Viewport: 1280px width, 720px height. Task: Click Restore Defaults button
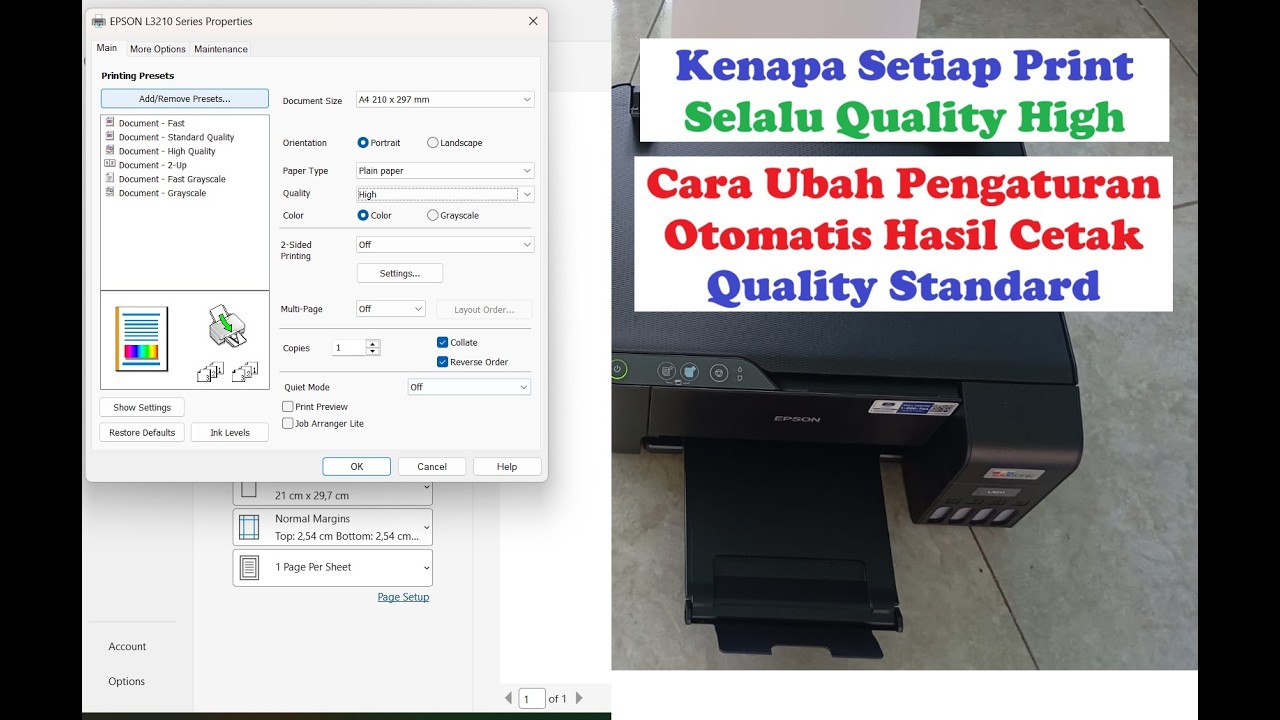(142, 433)
